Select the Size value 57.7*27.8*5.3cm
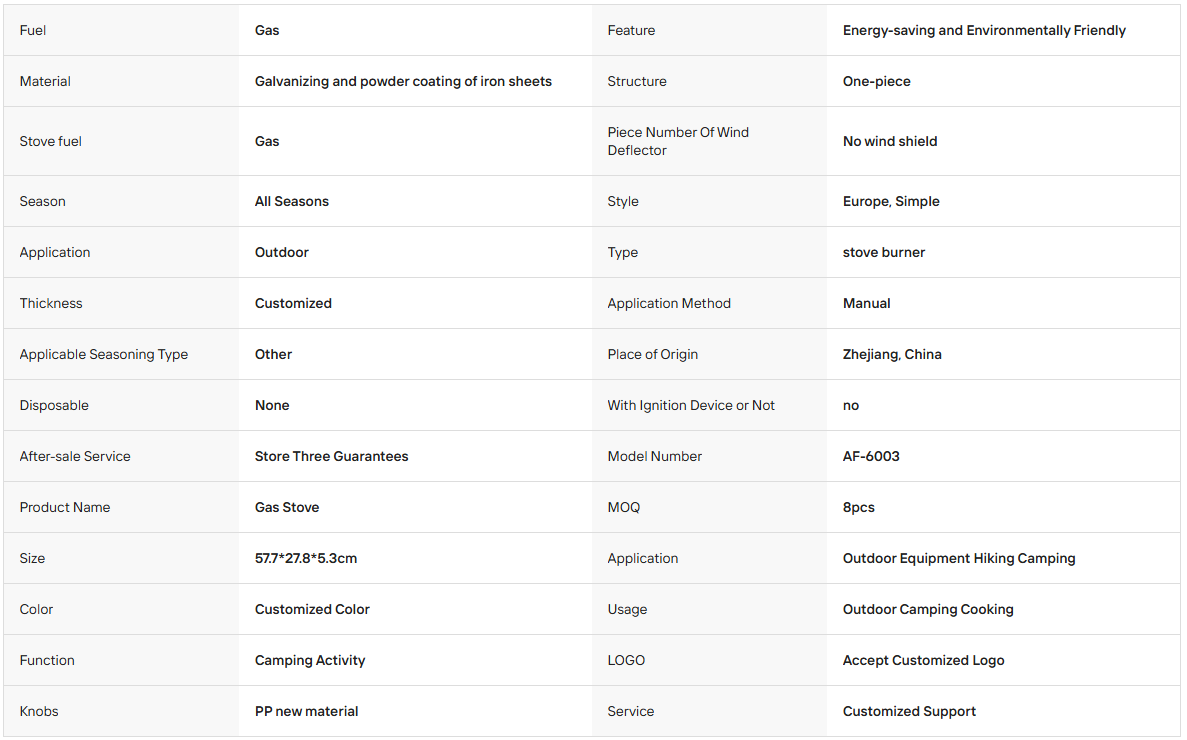Viewport: 1187px width, 740px height. (306, 558)
